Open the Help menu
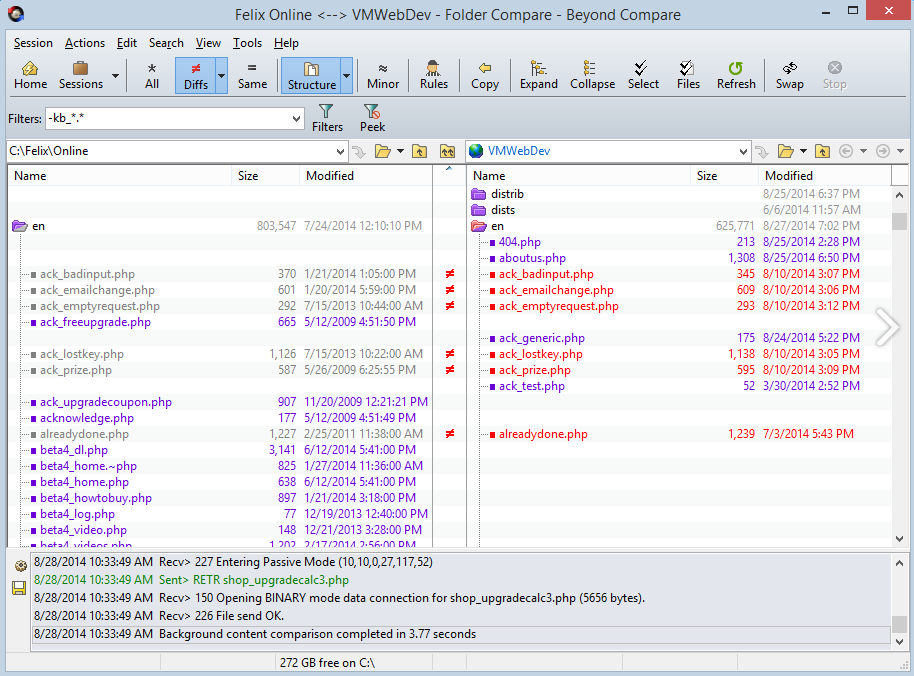 (x=286, y=43)
